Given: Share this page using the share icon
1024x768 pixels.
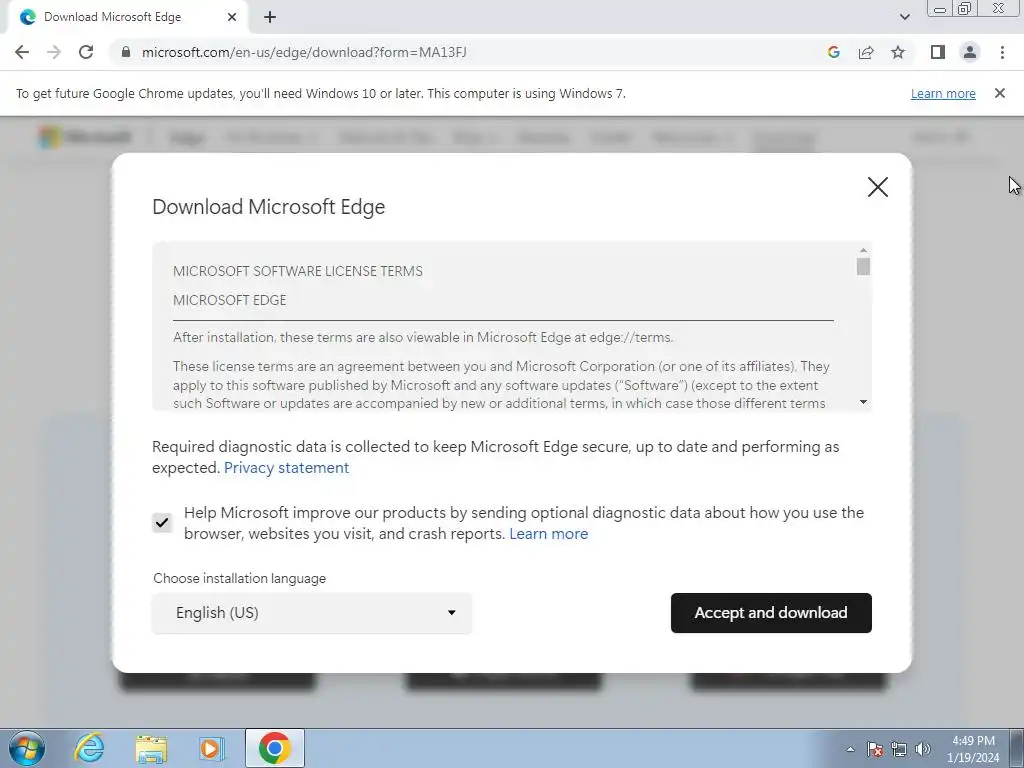Looking at the screenshot, I should (x=866, y=52).
